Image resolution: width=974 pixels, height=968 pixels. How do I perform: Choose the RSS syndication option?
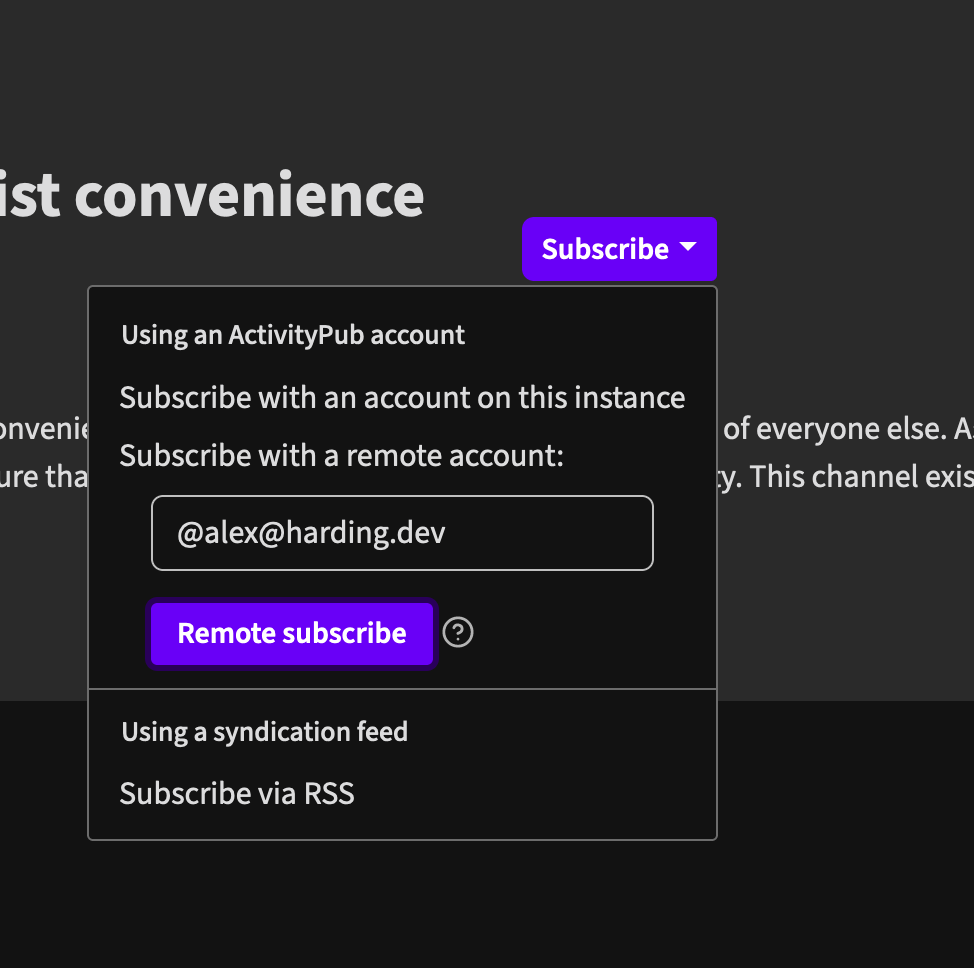(x=237, y=792)
